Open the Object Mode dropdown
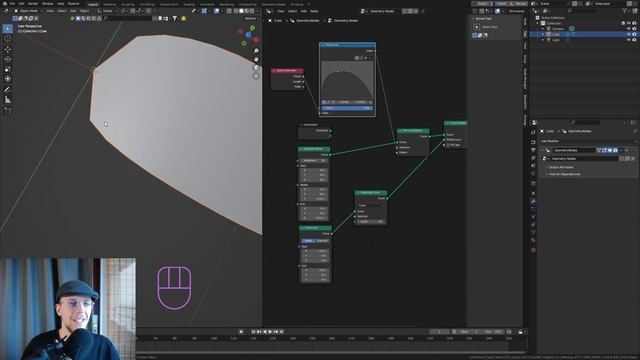 pos(29,11)
